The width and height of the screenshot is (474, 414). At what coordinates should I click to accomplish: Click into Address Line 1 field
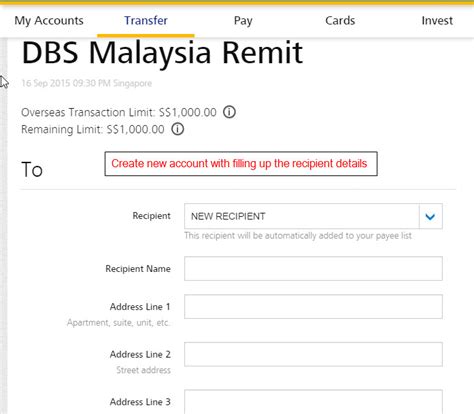click(x=313, y=307)
